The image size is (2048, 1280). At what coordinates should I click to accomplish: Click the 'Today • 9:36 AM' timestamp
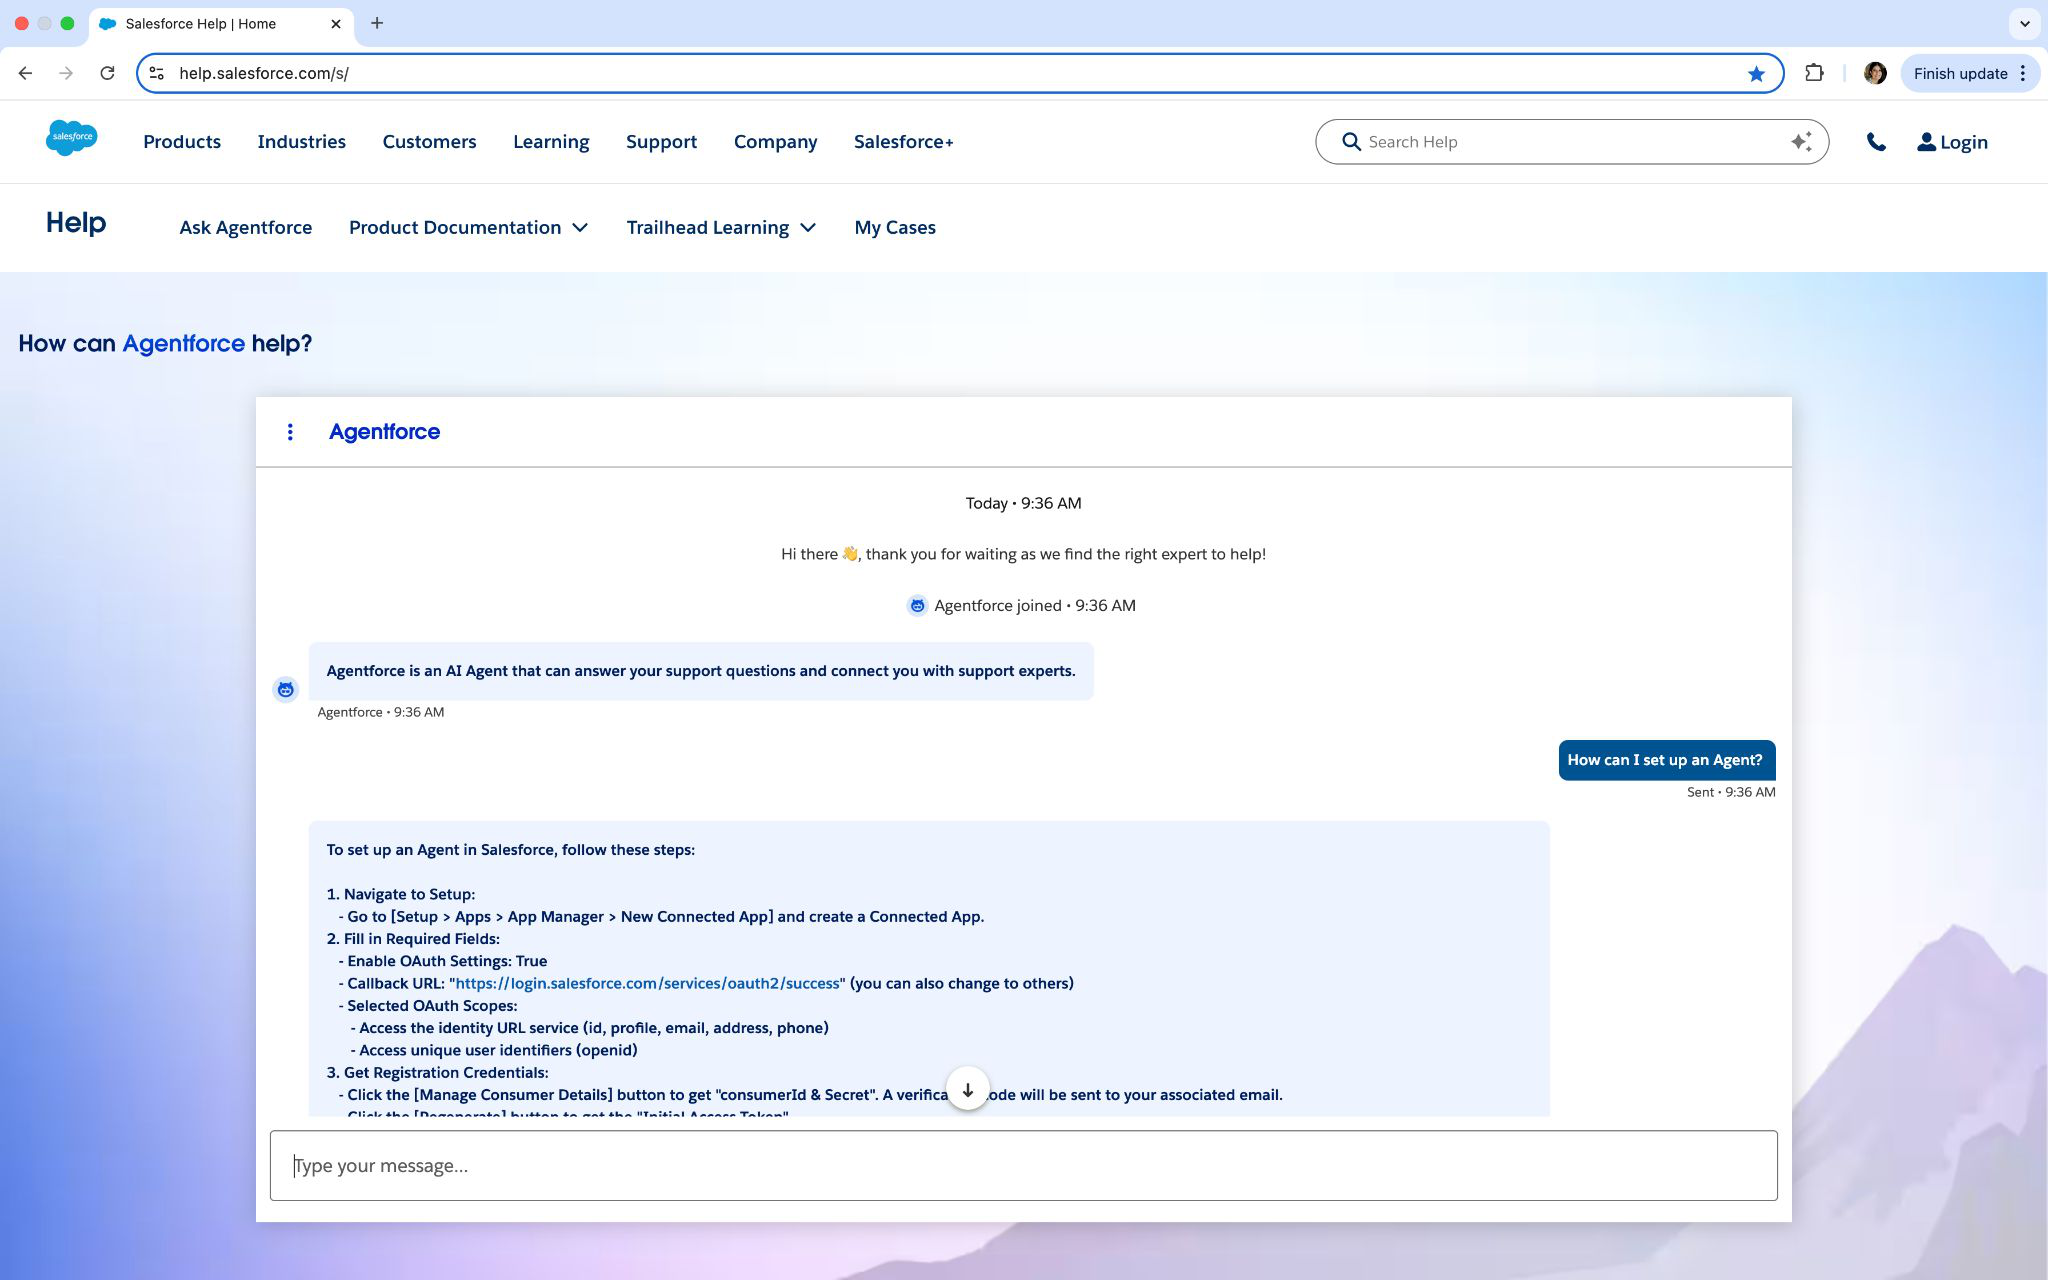(x=1023, y=503)
